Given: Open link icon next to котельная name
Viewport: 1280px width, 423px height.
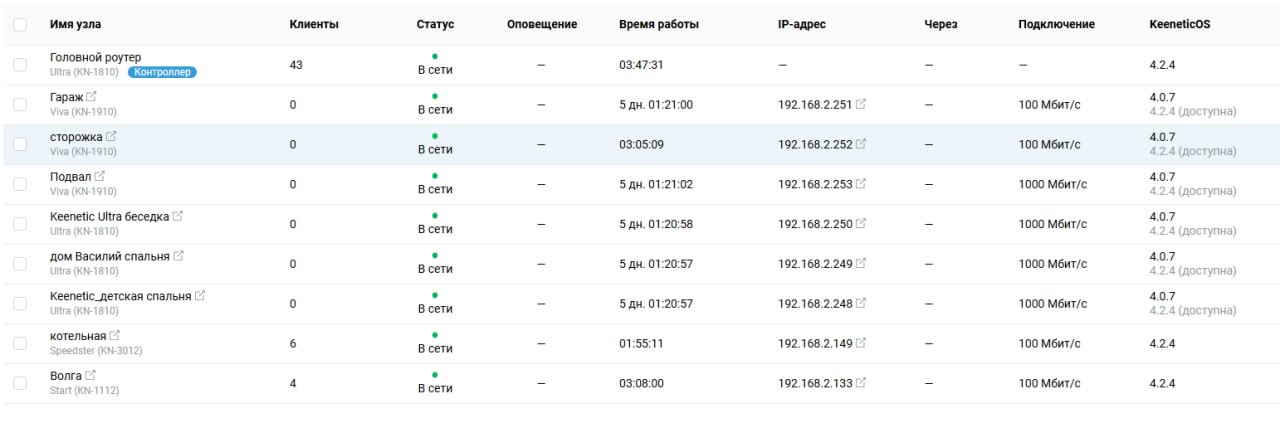Looking at the screenshot, I should 114,336.
